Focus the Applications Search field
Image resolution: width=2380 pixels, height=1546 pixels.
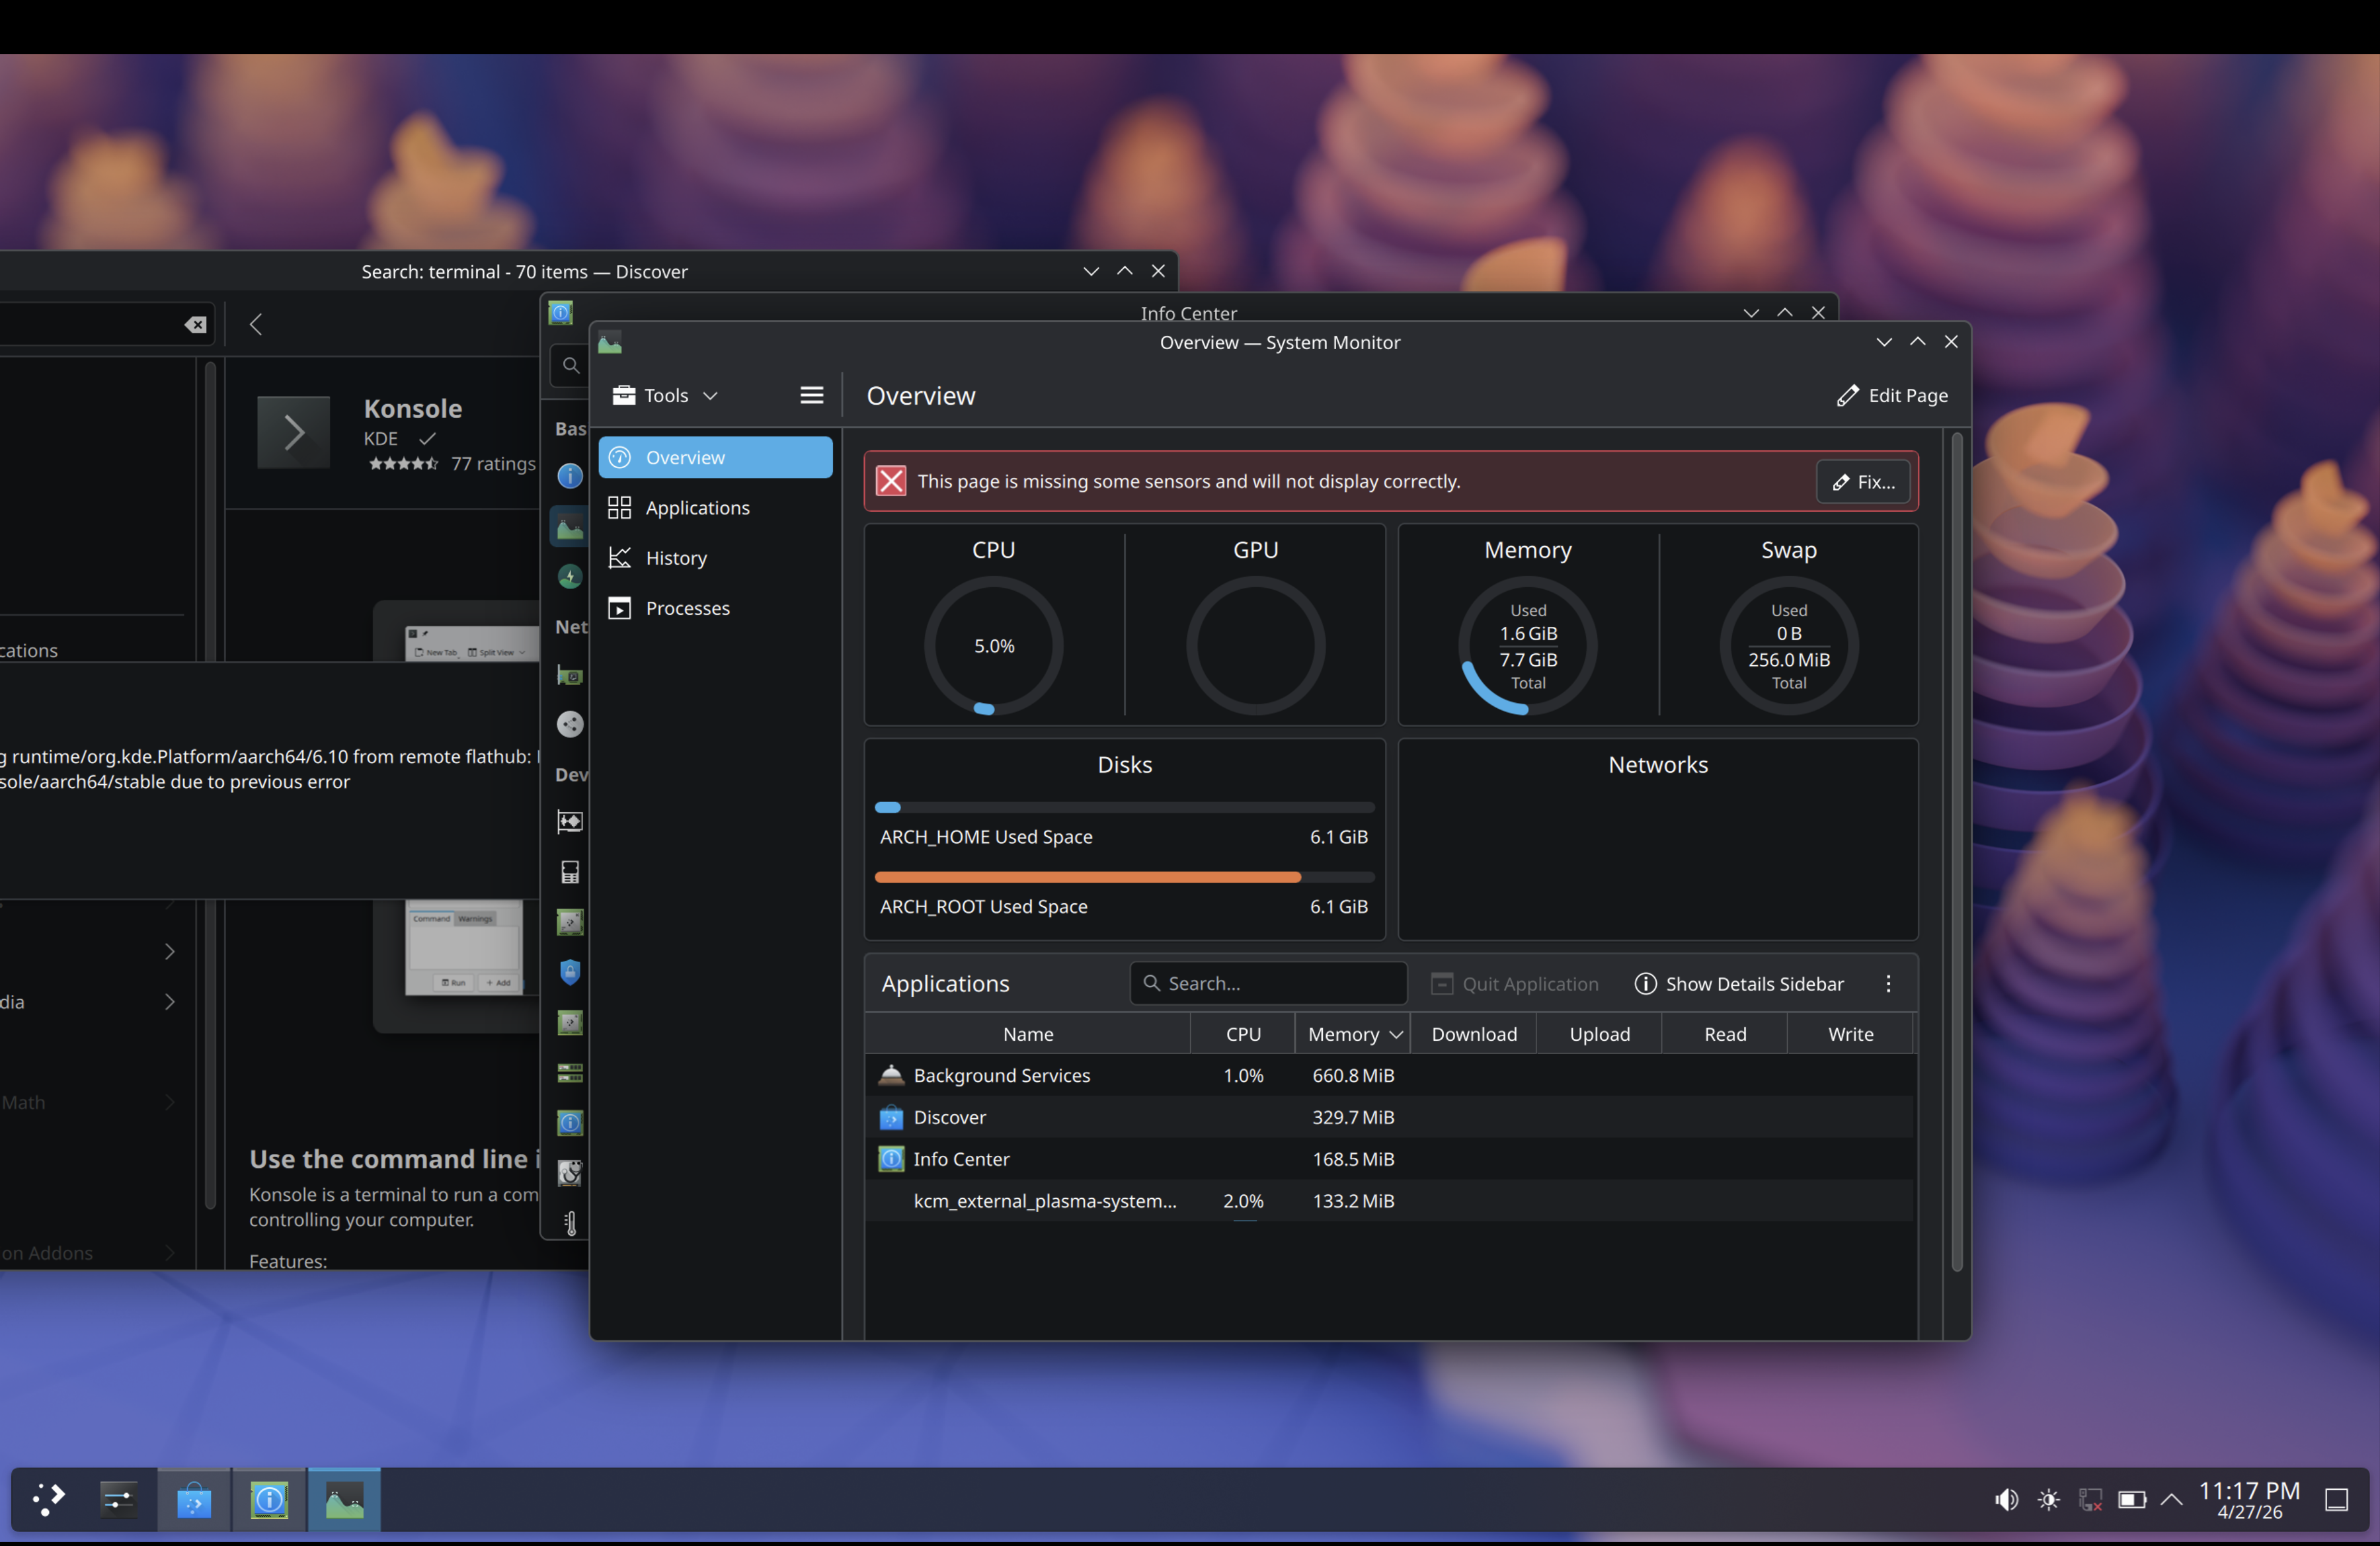pyautogui.click(x=1268, y=984)
